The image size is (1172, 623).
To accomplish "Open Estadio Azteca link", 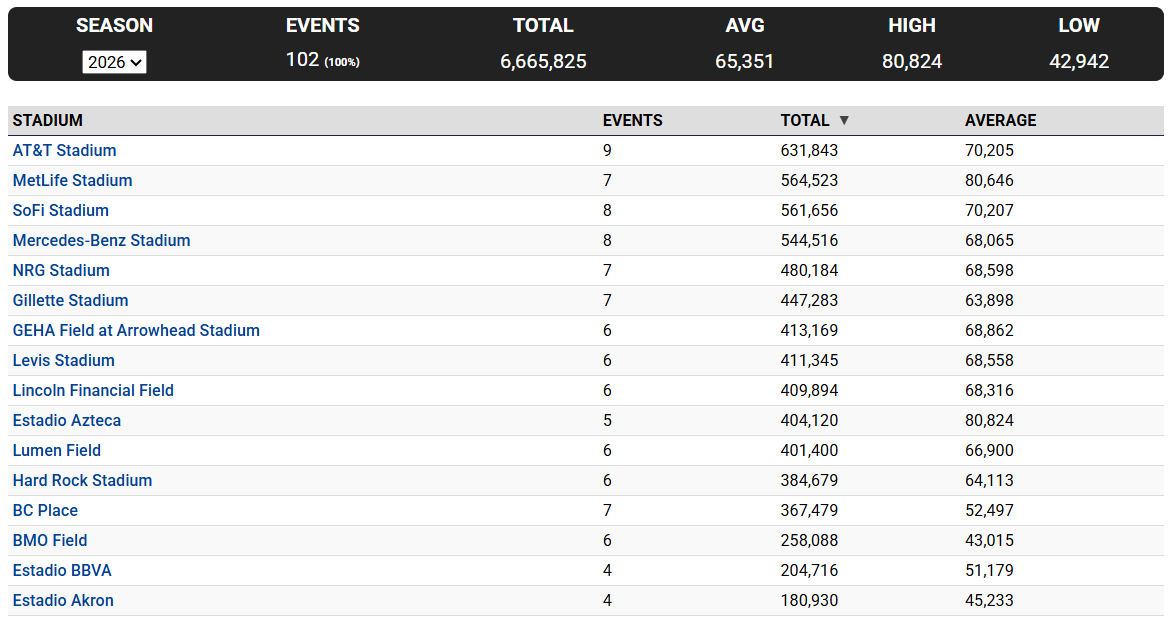I will [x=67, y=421].
